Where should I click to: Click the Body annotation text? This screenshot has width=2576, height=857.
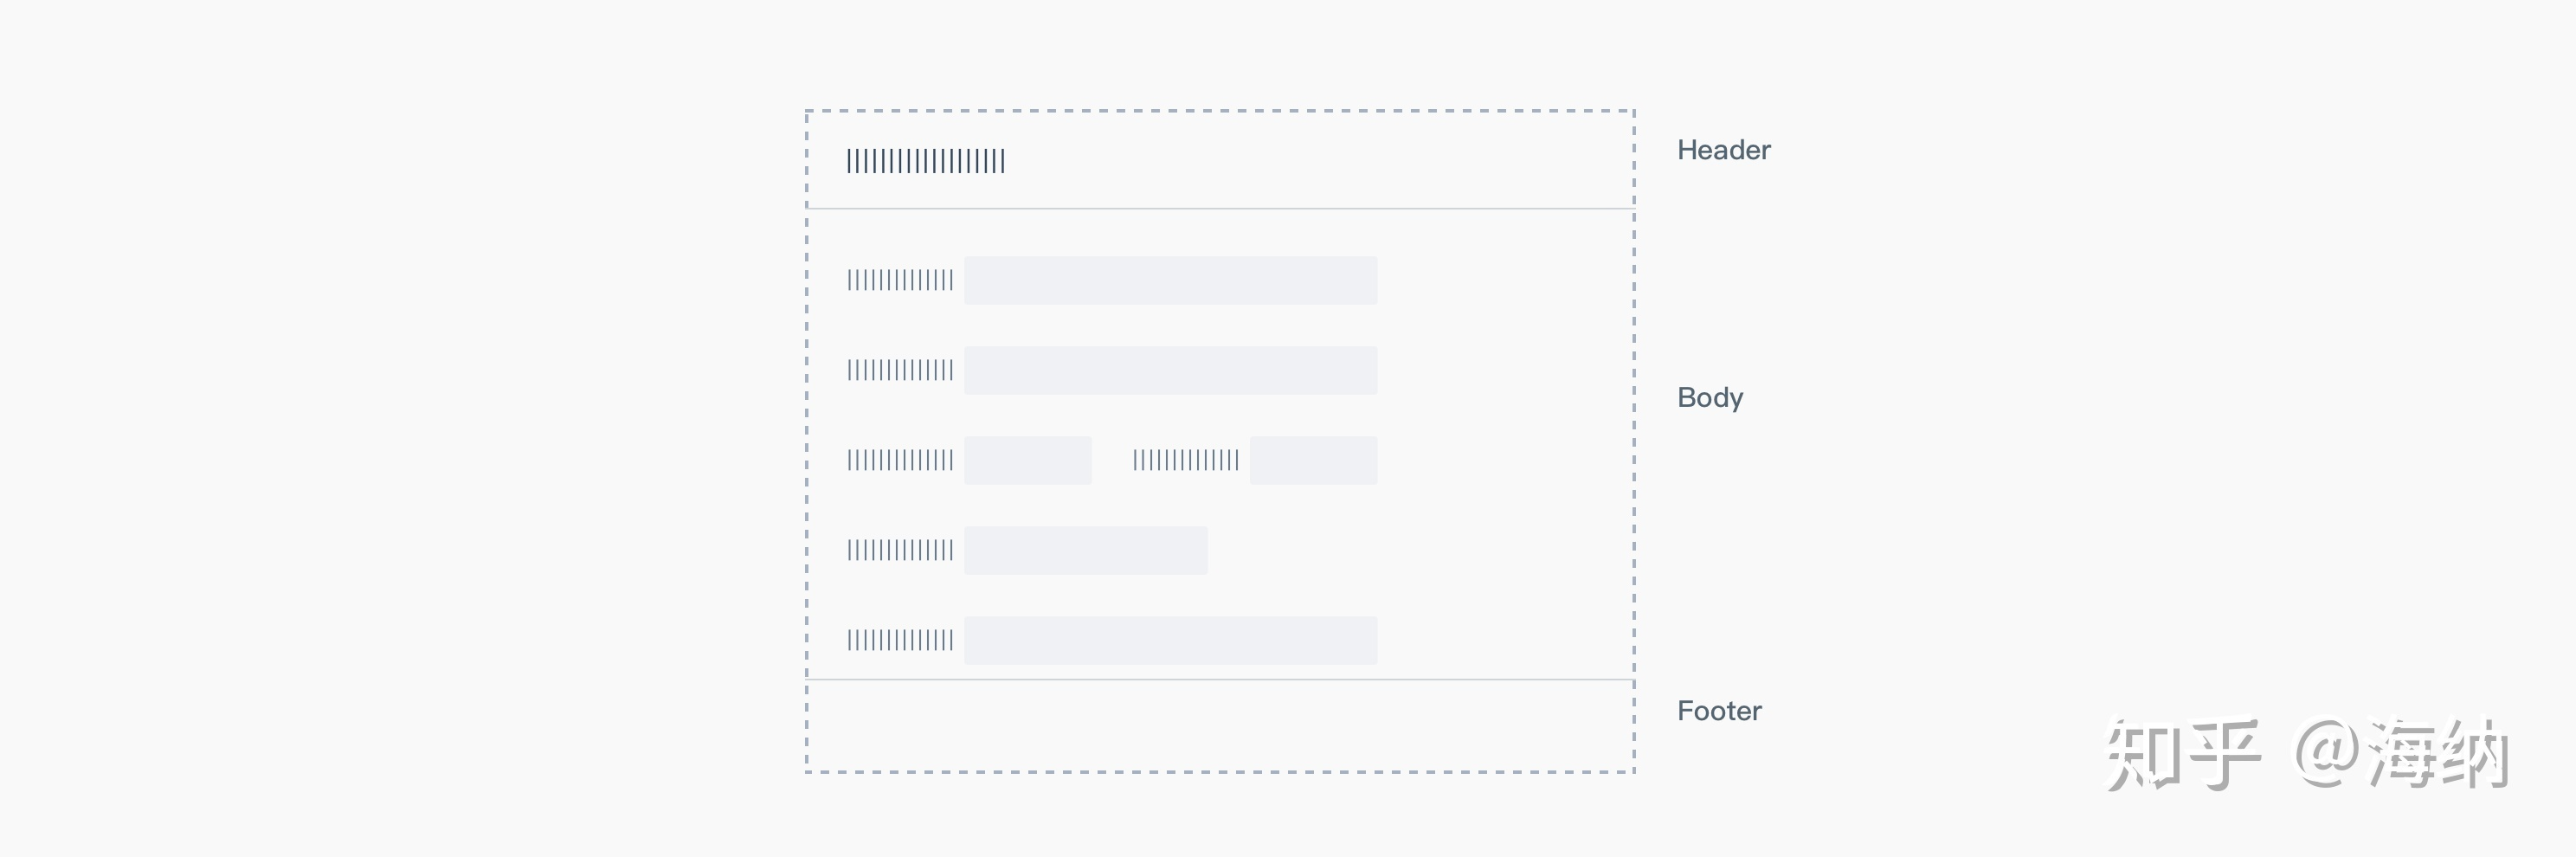pyautogui.click(x=1710, y=398)
